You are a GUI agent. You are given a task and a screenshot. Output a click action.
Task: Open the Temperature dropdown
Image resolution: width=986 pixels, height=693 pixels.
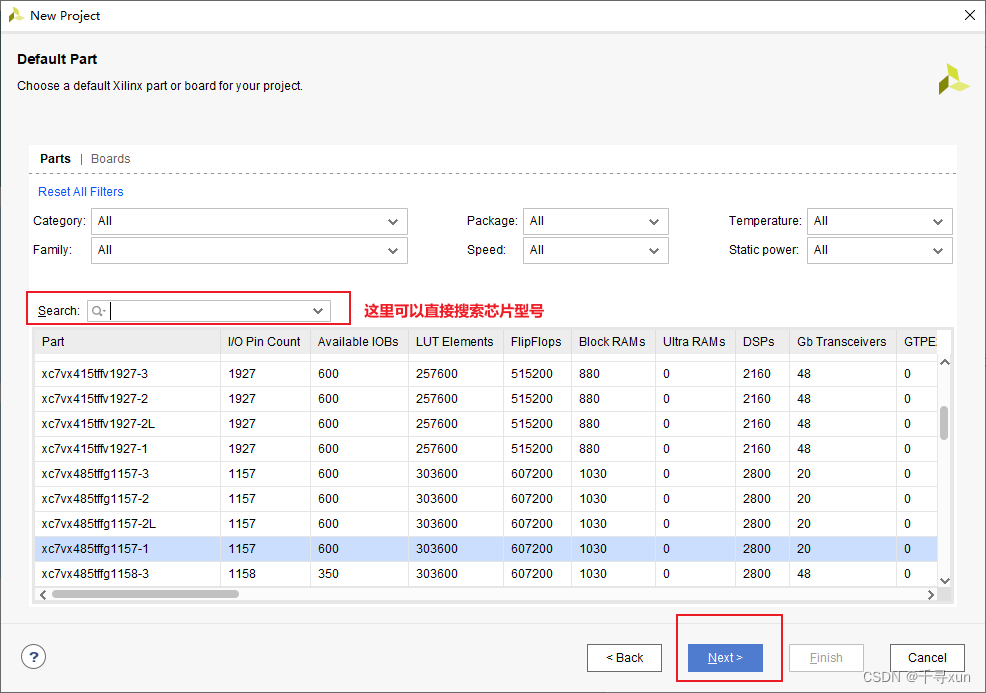pos(880,221)
